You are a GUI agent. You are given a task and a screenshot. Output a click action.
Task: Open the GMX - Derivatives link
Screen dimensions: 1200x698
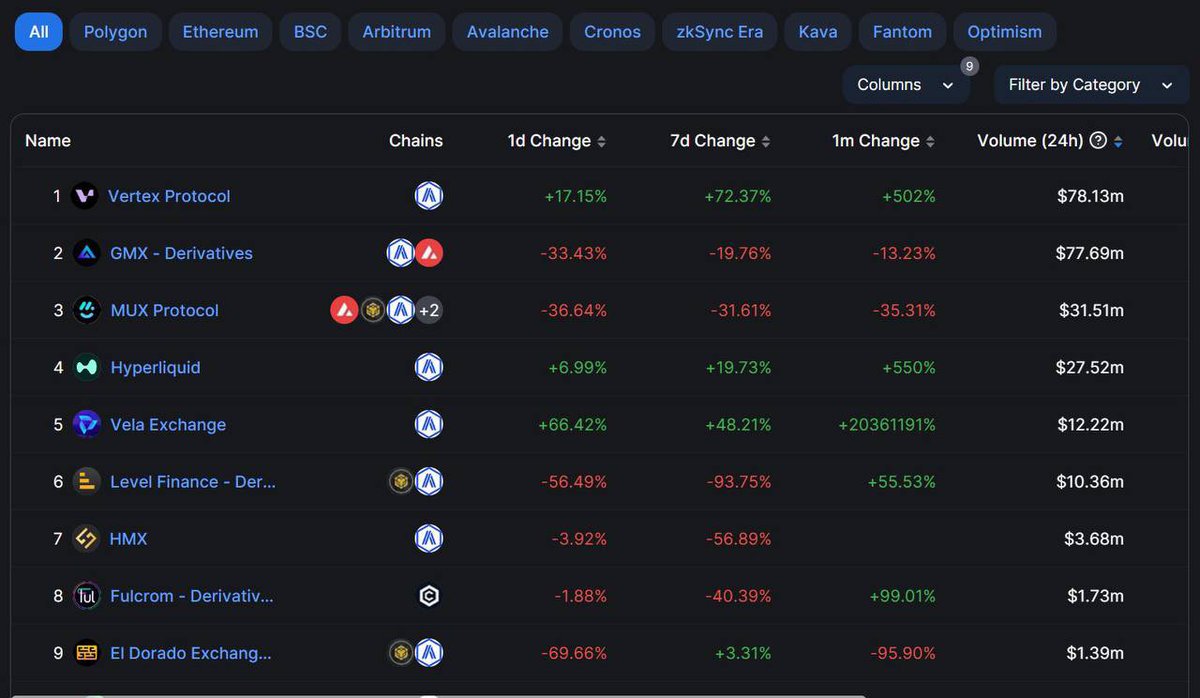coord(181,253)
